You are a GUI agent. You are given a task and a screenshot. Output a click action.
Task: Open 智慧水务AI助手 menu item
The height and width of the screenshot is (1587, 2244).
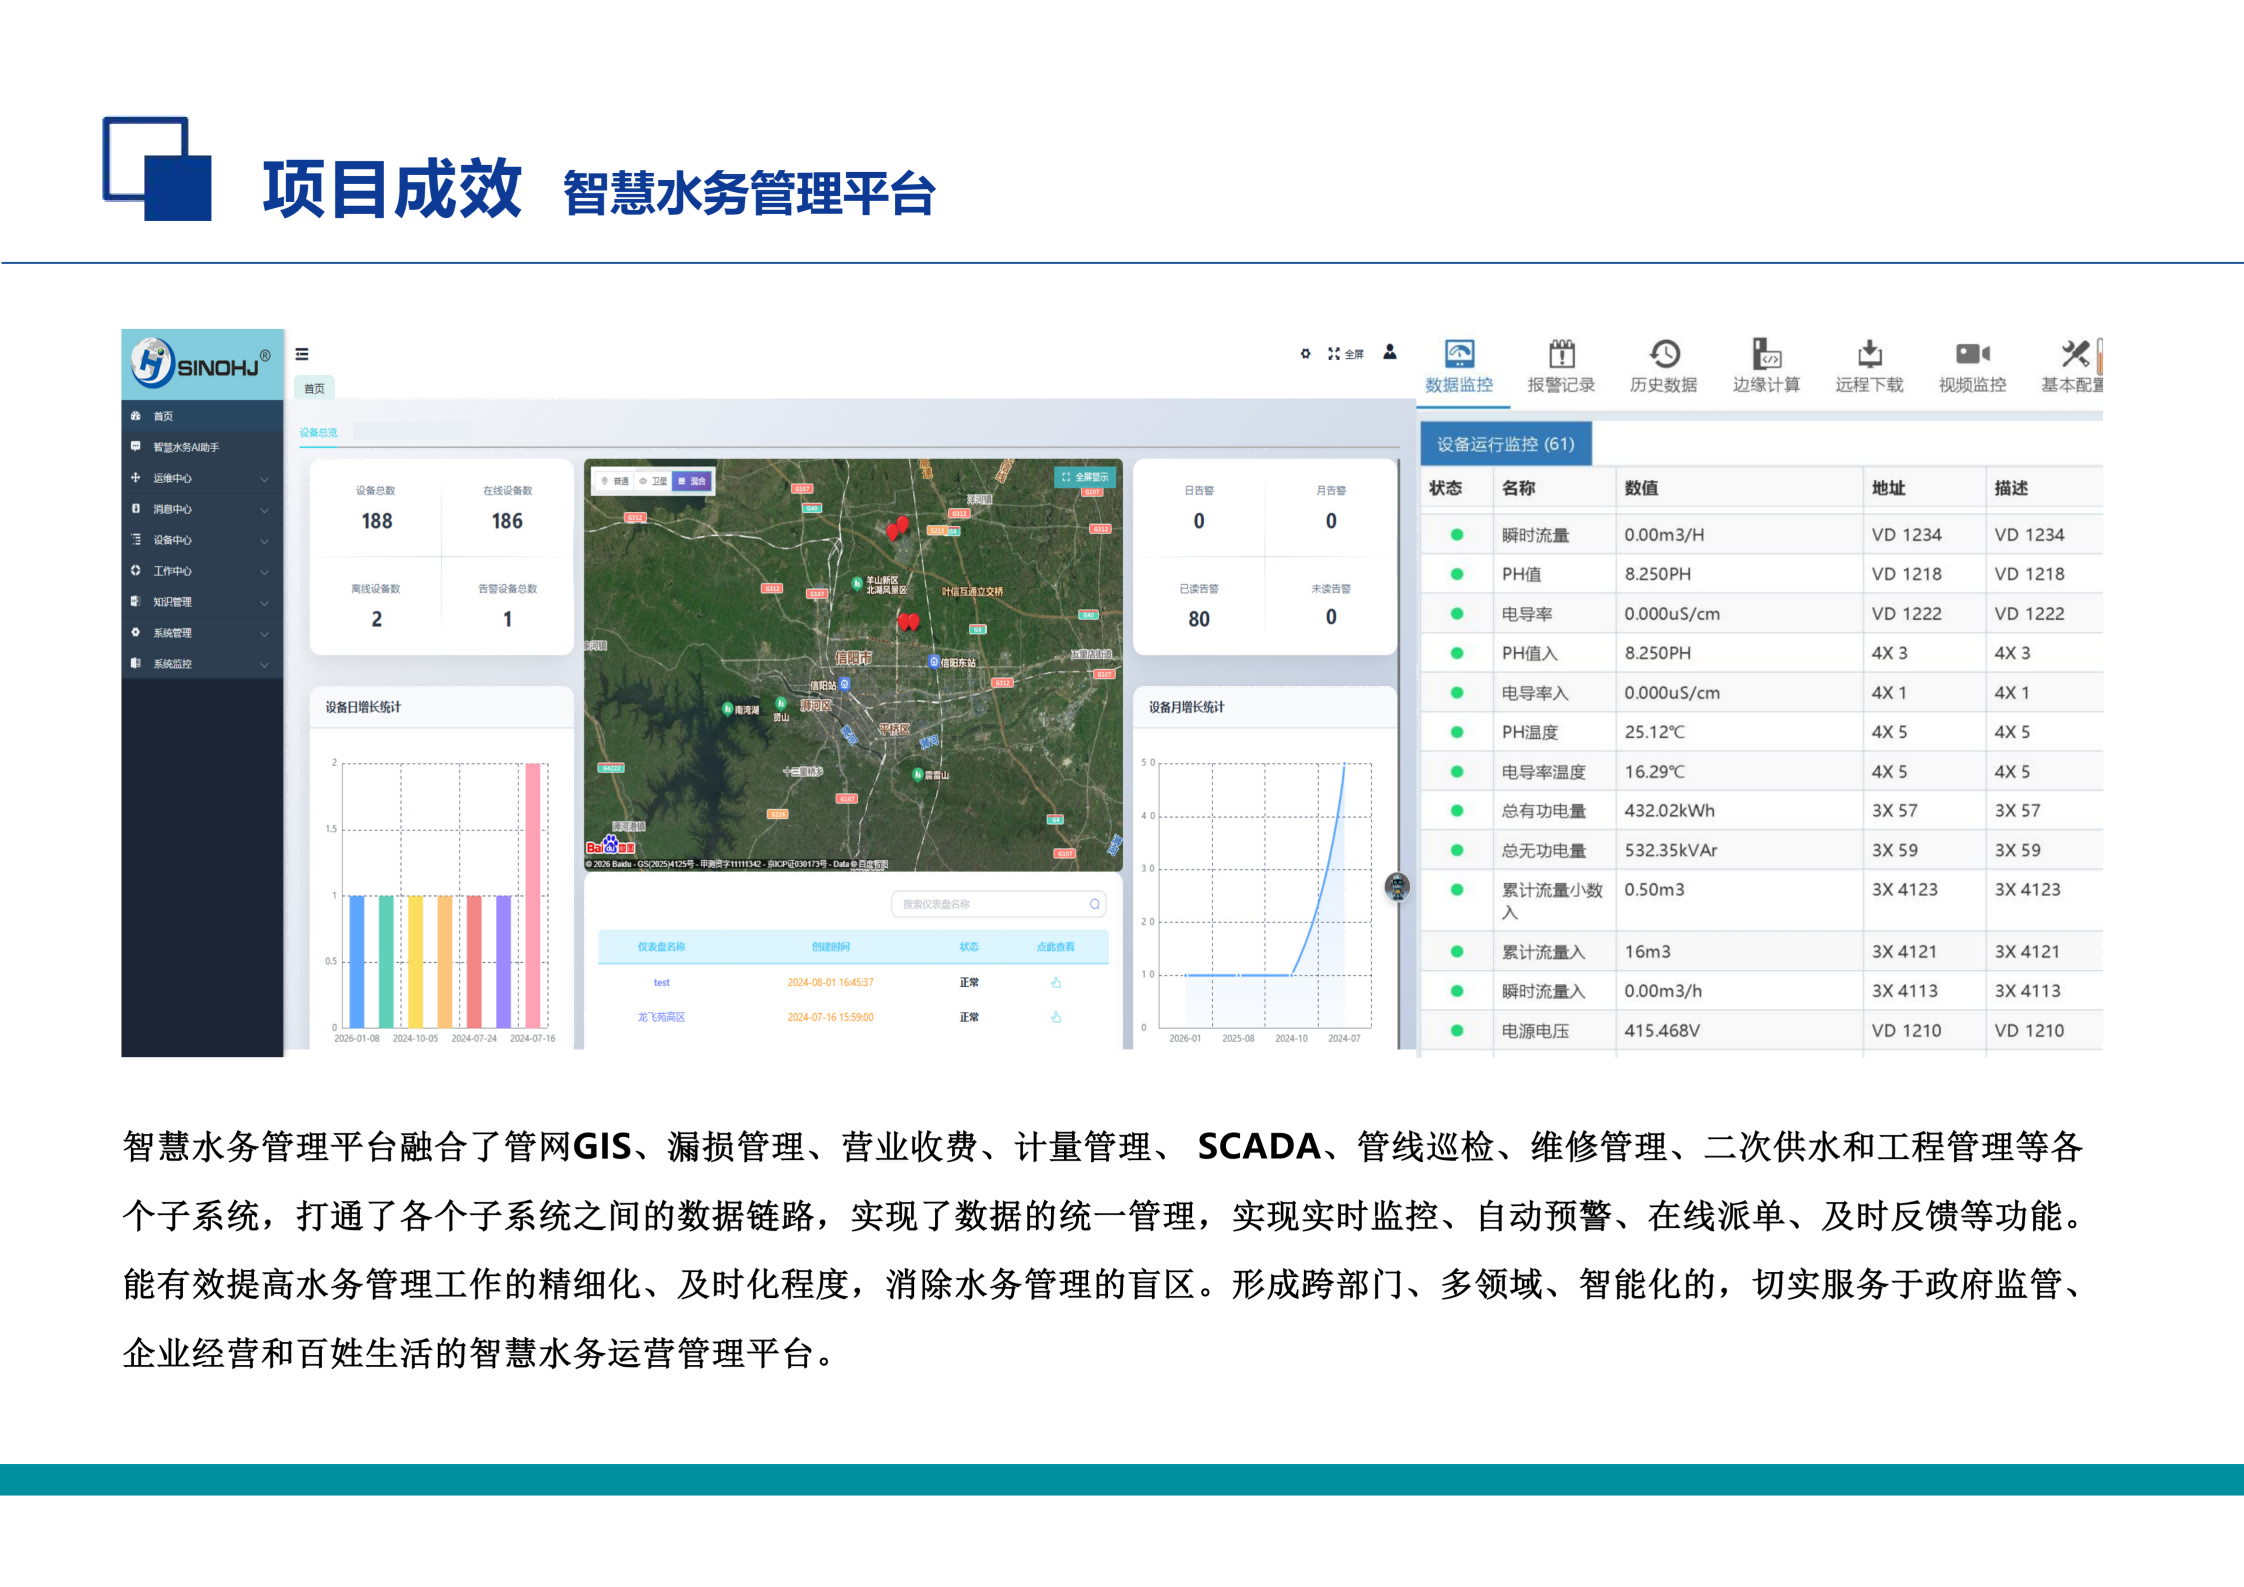point(186,447)
